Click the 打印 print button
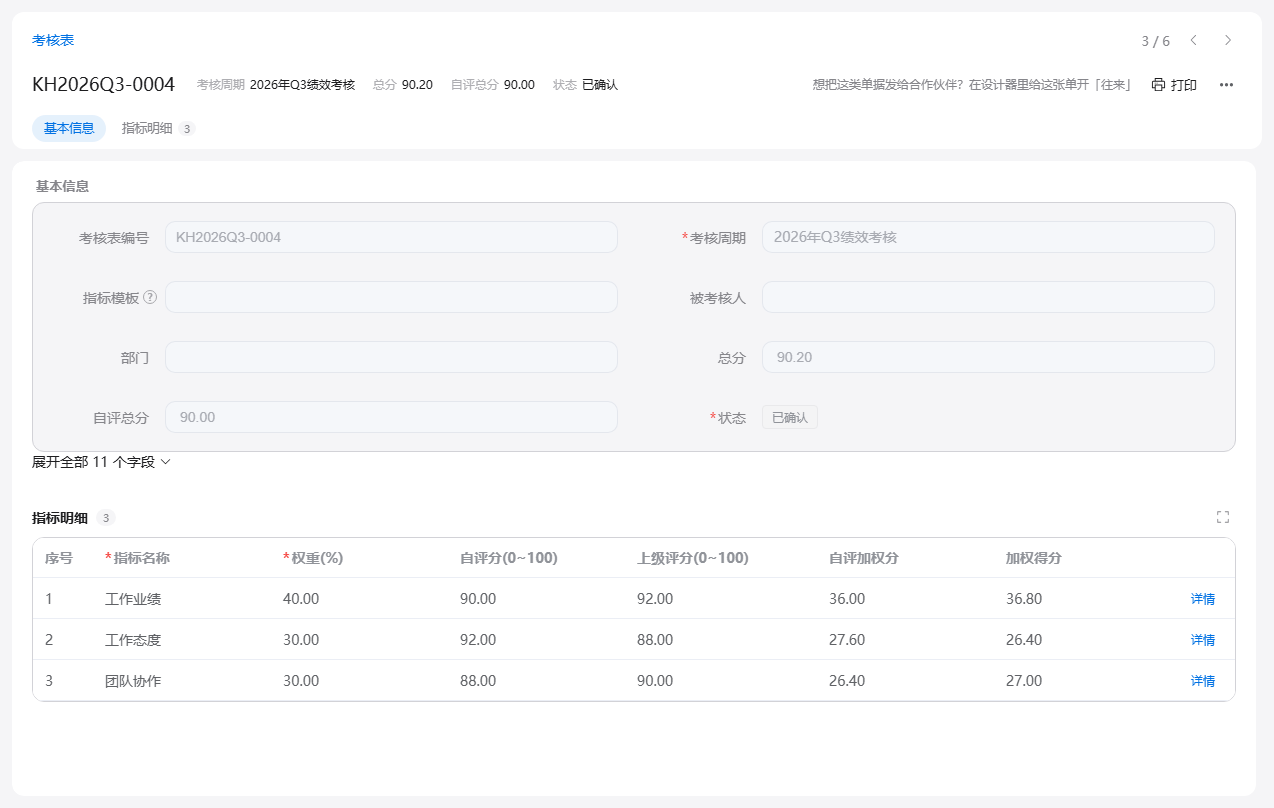The width and height of the screenshot is (1274, 808). tap(1174, 85)
